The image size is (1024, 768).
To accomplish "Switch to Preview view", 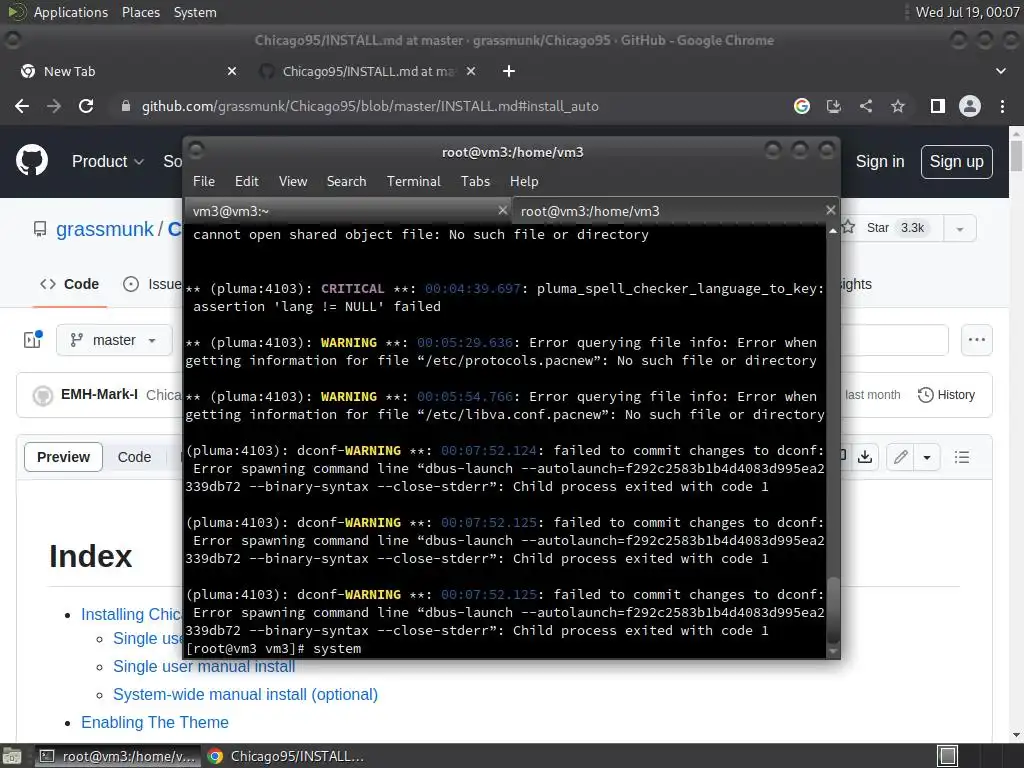I will pyautogui.click(x=63, y=457).
